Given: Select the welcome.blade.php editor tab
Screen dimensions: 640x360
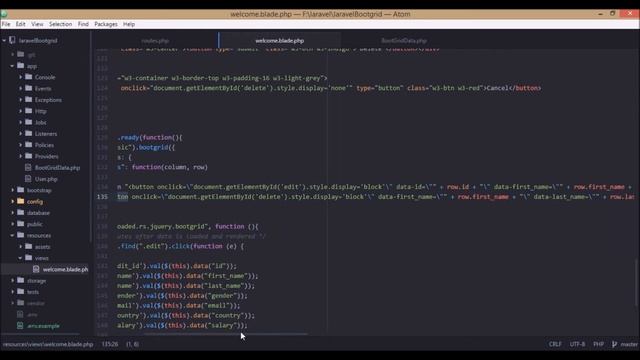Looking at the screenshot, I should 280,40.
